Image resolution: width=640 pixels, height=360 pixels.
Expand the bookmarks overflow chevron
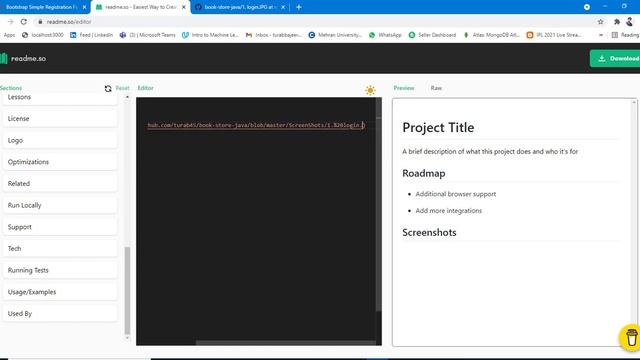(x=601, y=35)
